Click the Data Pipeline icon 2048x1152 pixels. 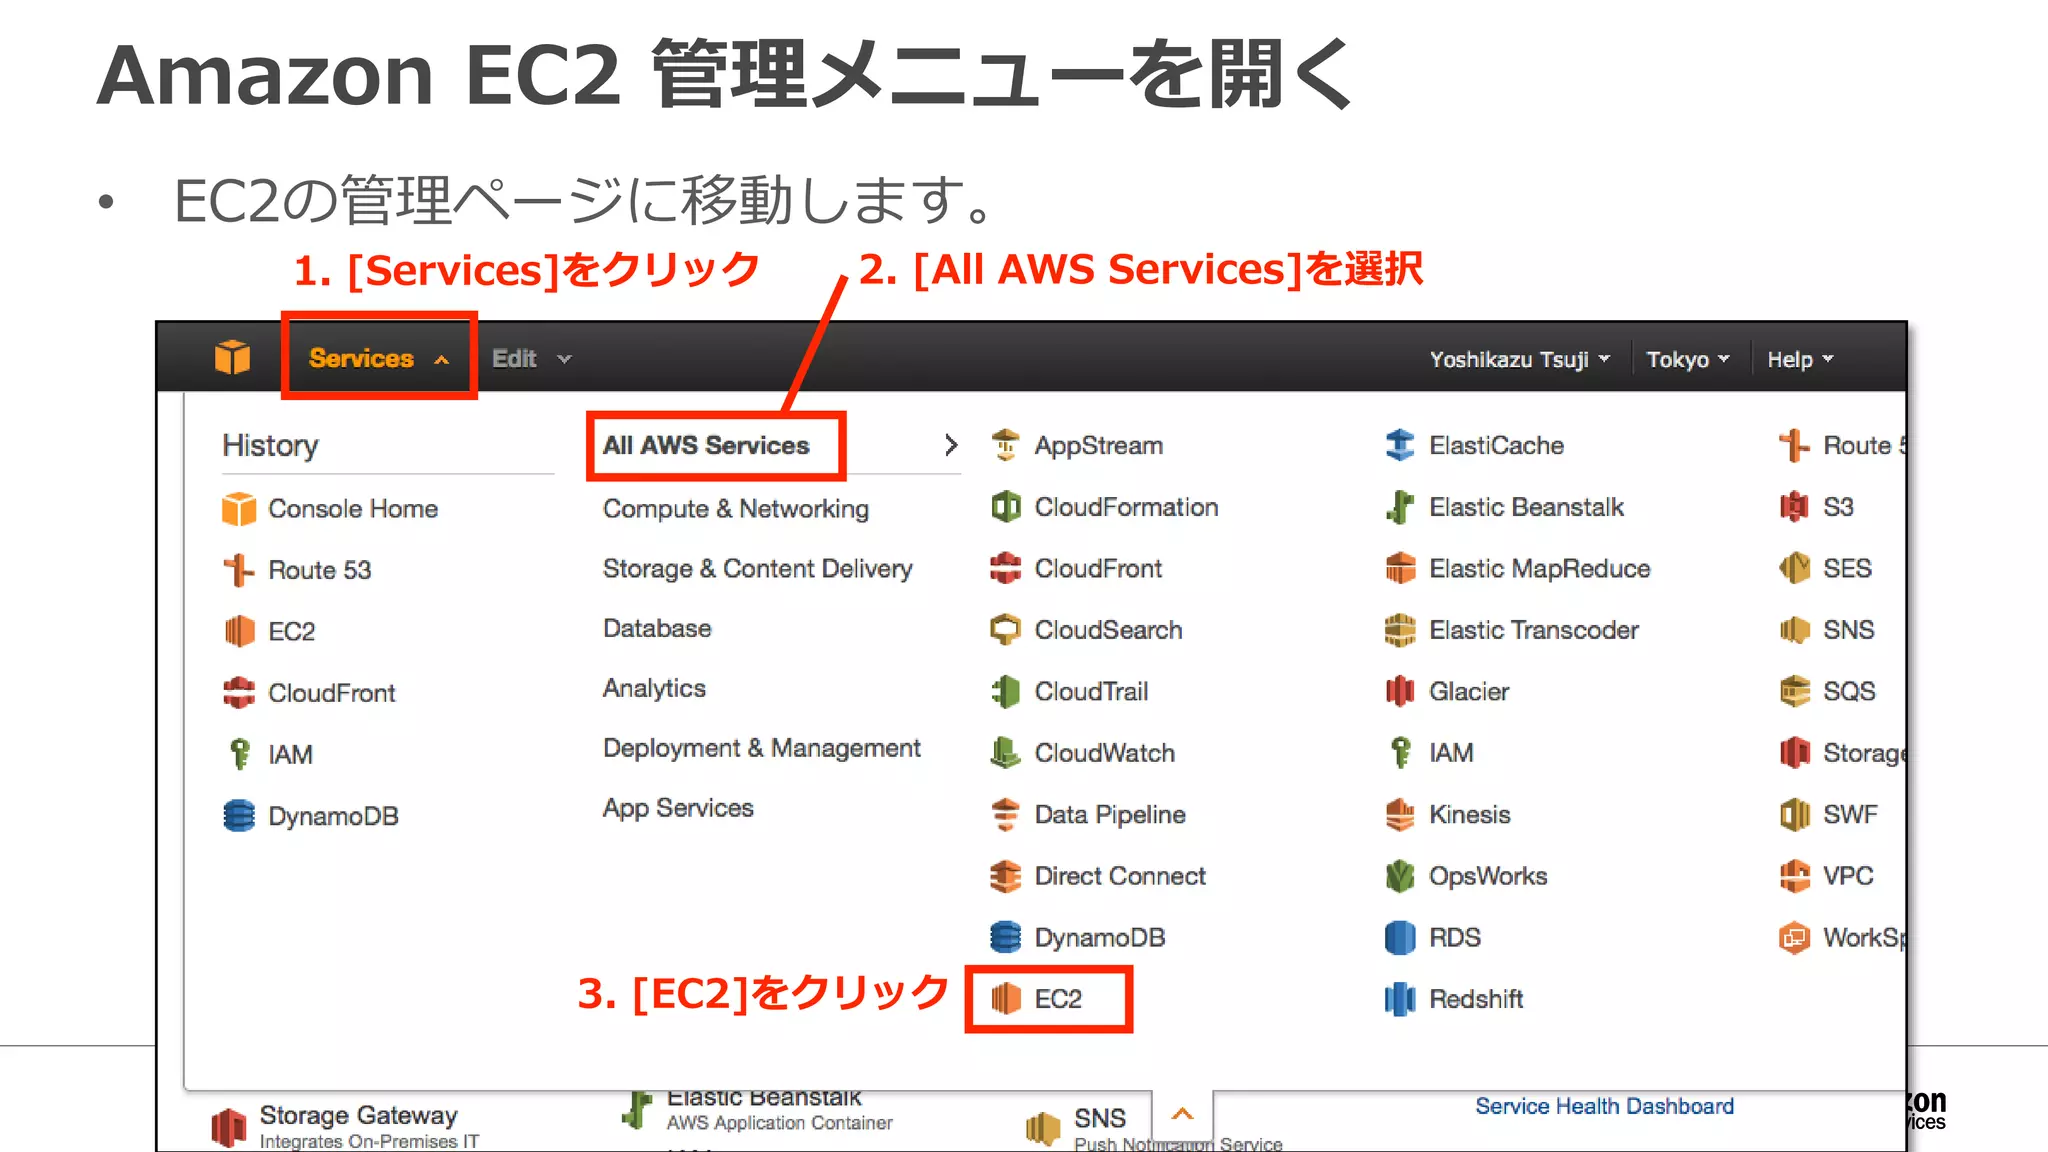1005,814
